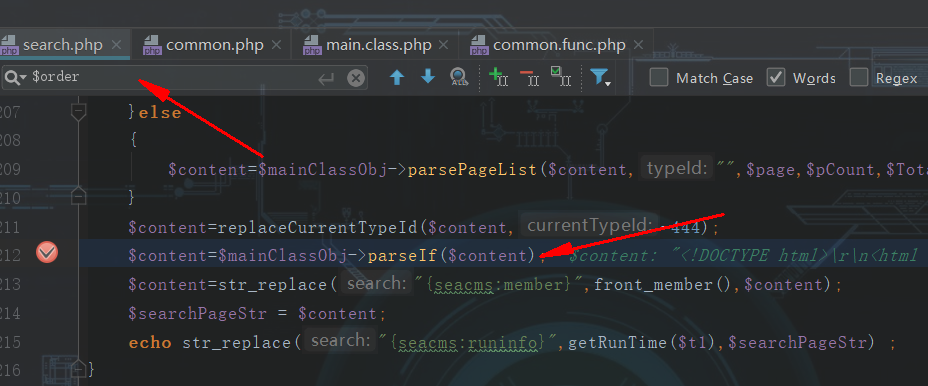Click the php file icon on common.func.php tab

point(479,45)
